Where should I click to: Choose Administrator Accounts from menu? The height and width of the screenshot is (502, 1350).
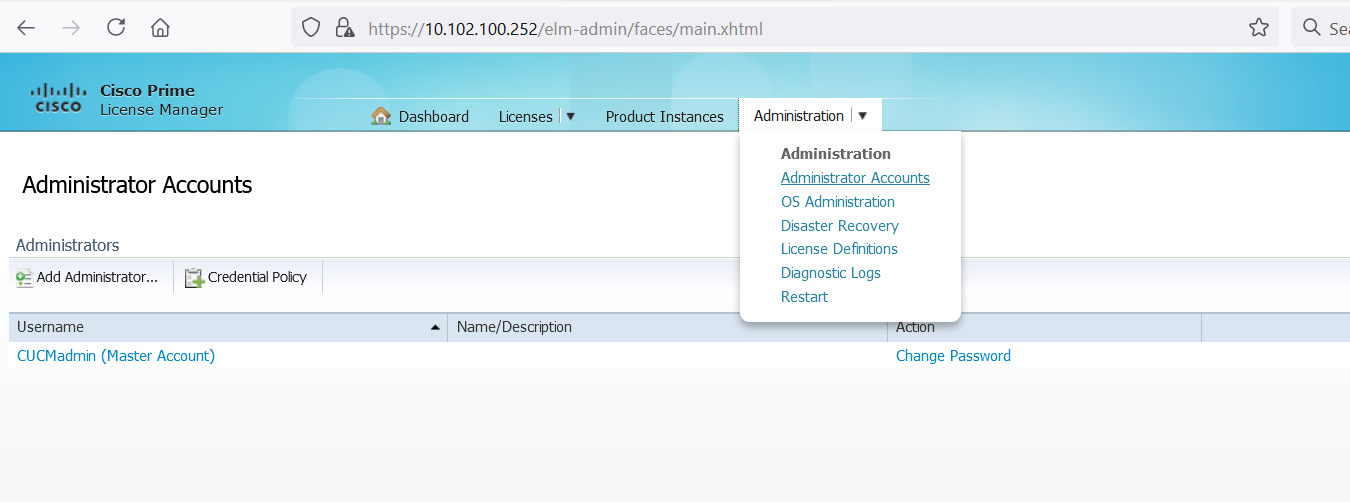(x=855, y=178)
